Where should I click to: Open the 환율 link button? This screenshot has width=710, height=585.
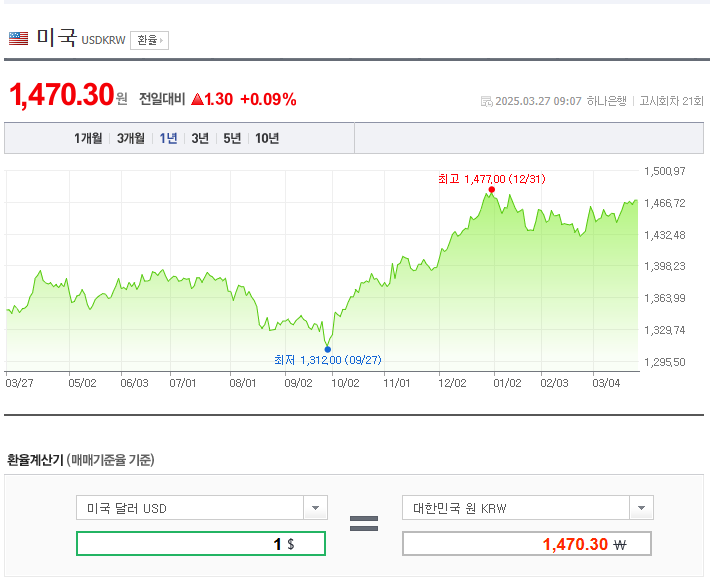pos(149,40)
